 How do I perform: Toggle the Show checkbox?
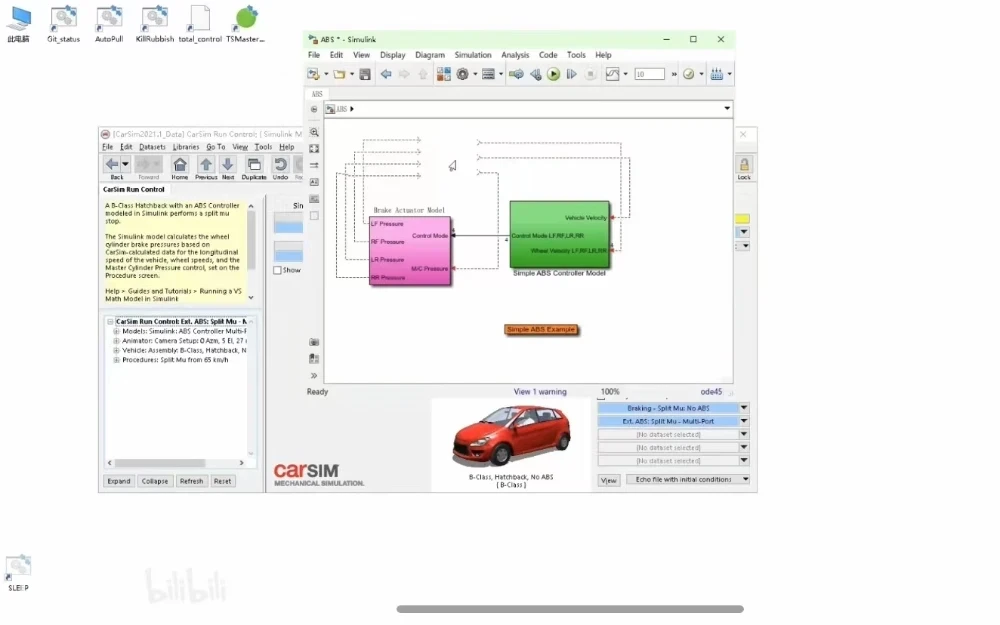[x=277, y=270]
